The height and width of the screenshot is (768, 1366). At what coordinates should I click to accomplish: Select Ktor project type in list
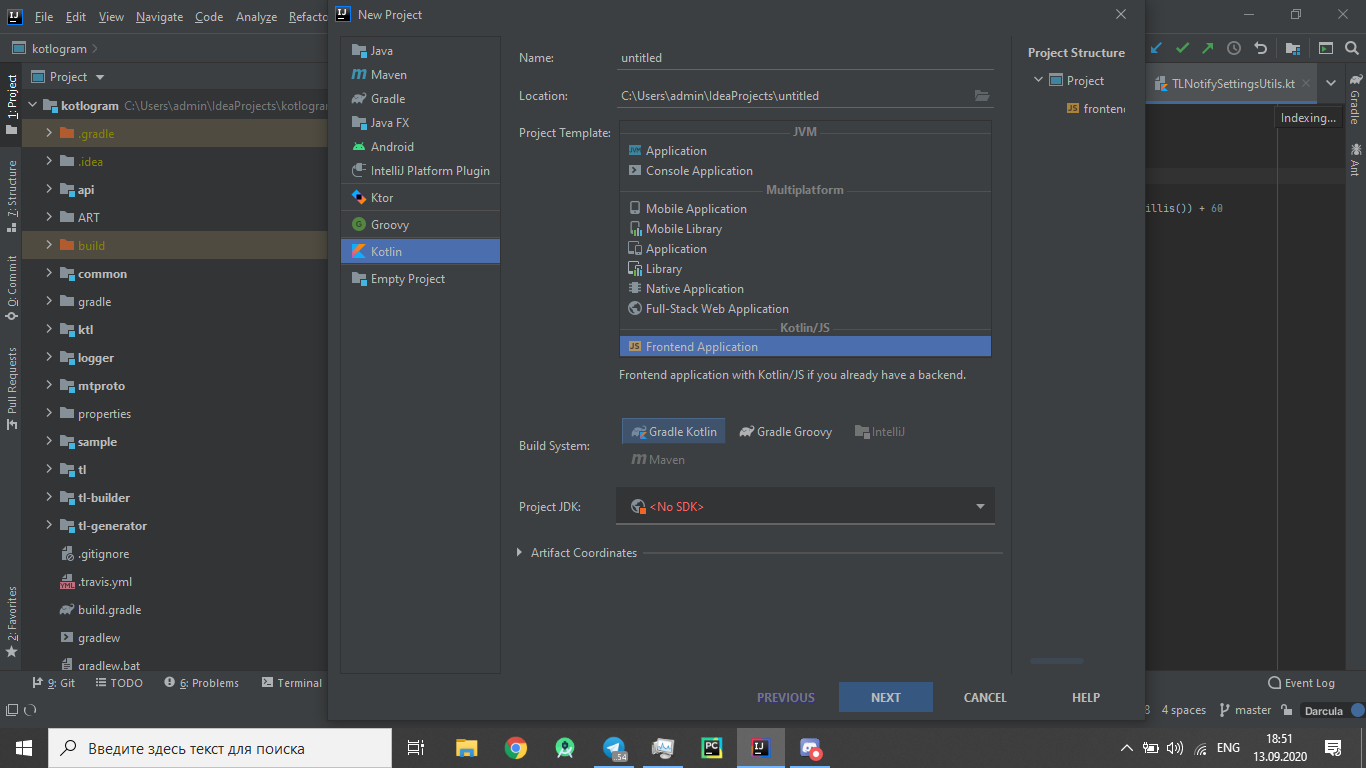click(x=420, y=197)
